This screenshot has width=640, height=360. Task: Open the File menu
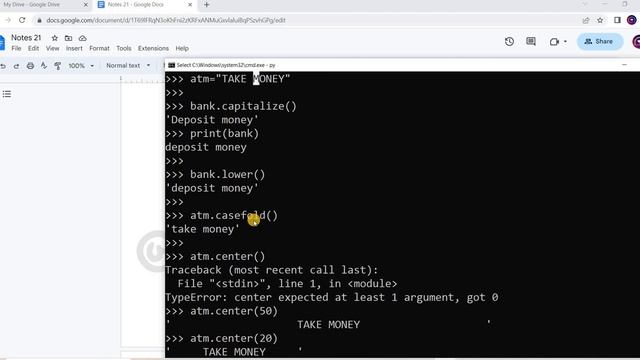click(x=16, y=48)
